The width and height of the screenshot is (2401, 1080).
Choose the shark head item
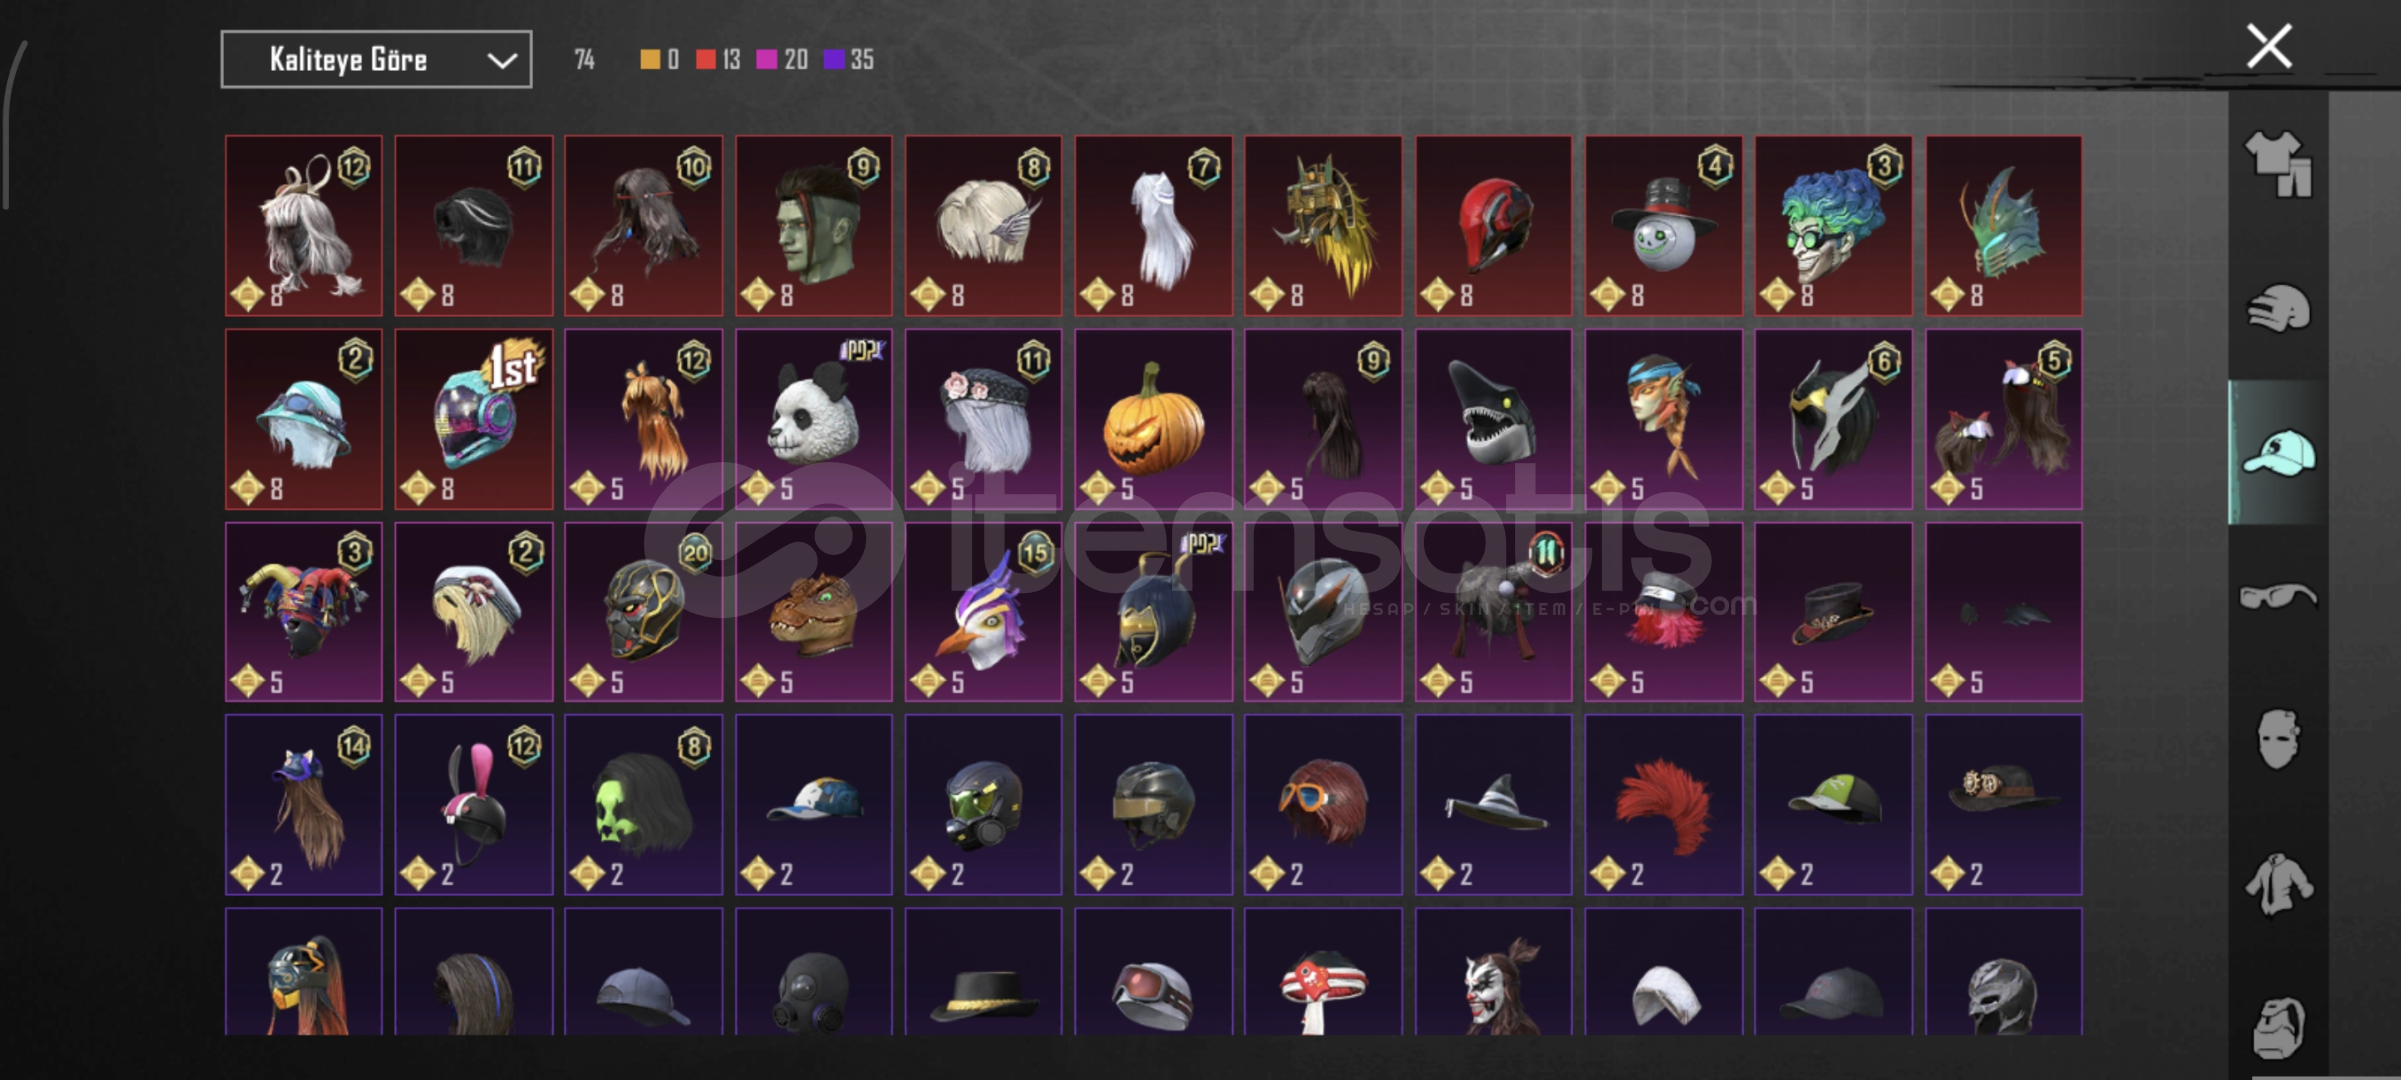1493,419
